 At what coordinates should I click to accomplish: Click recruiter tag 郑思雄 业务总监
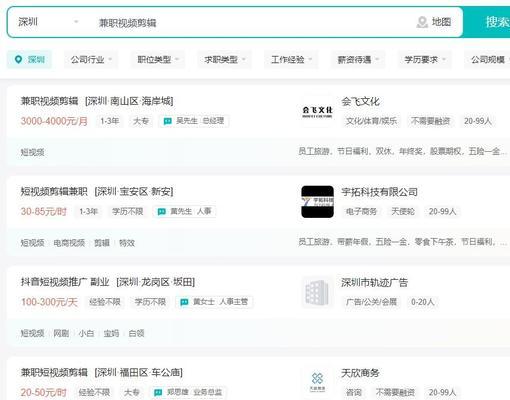tap(188, 392)
